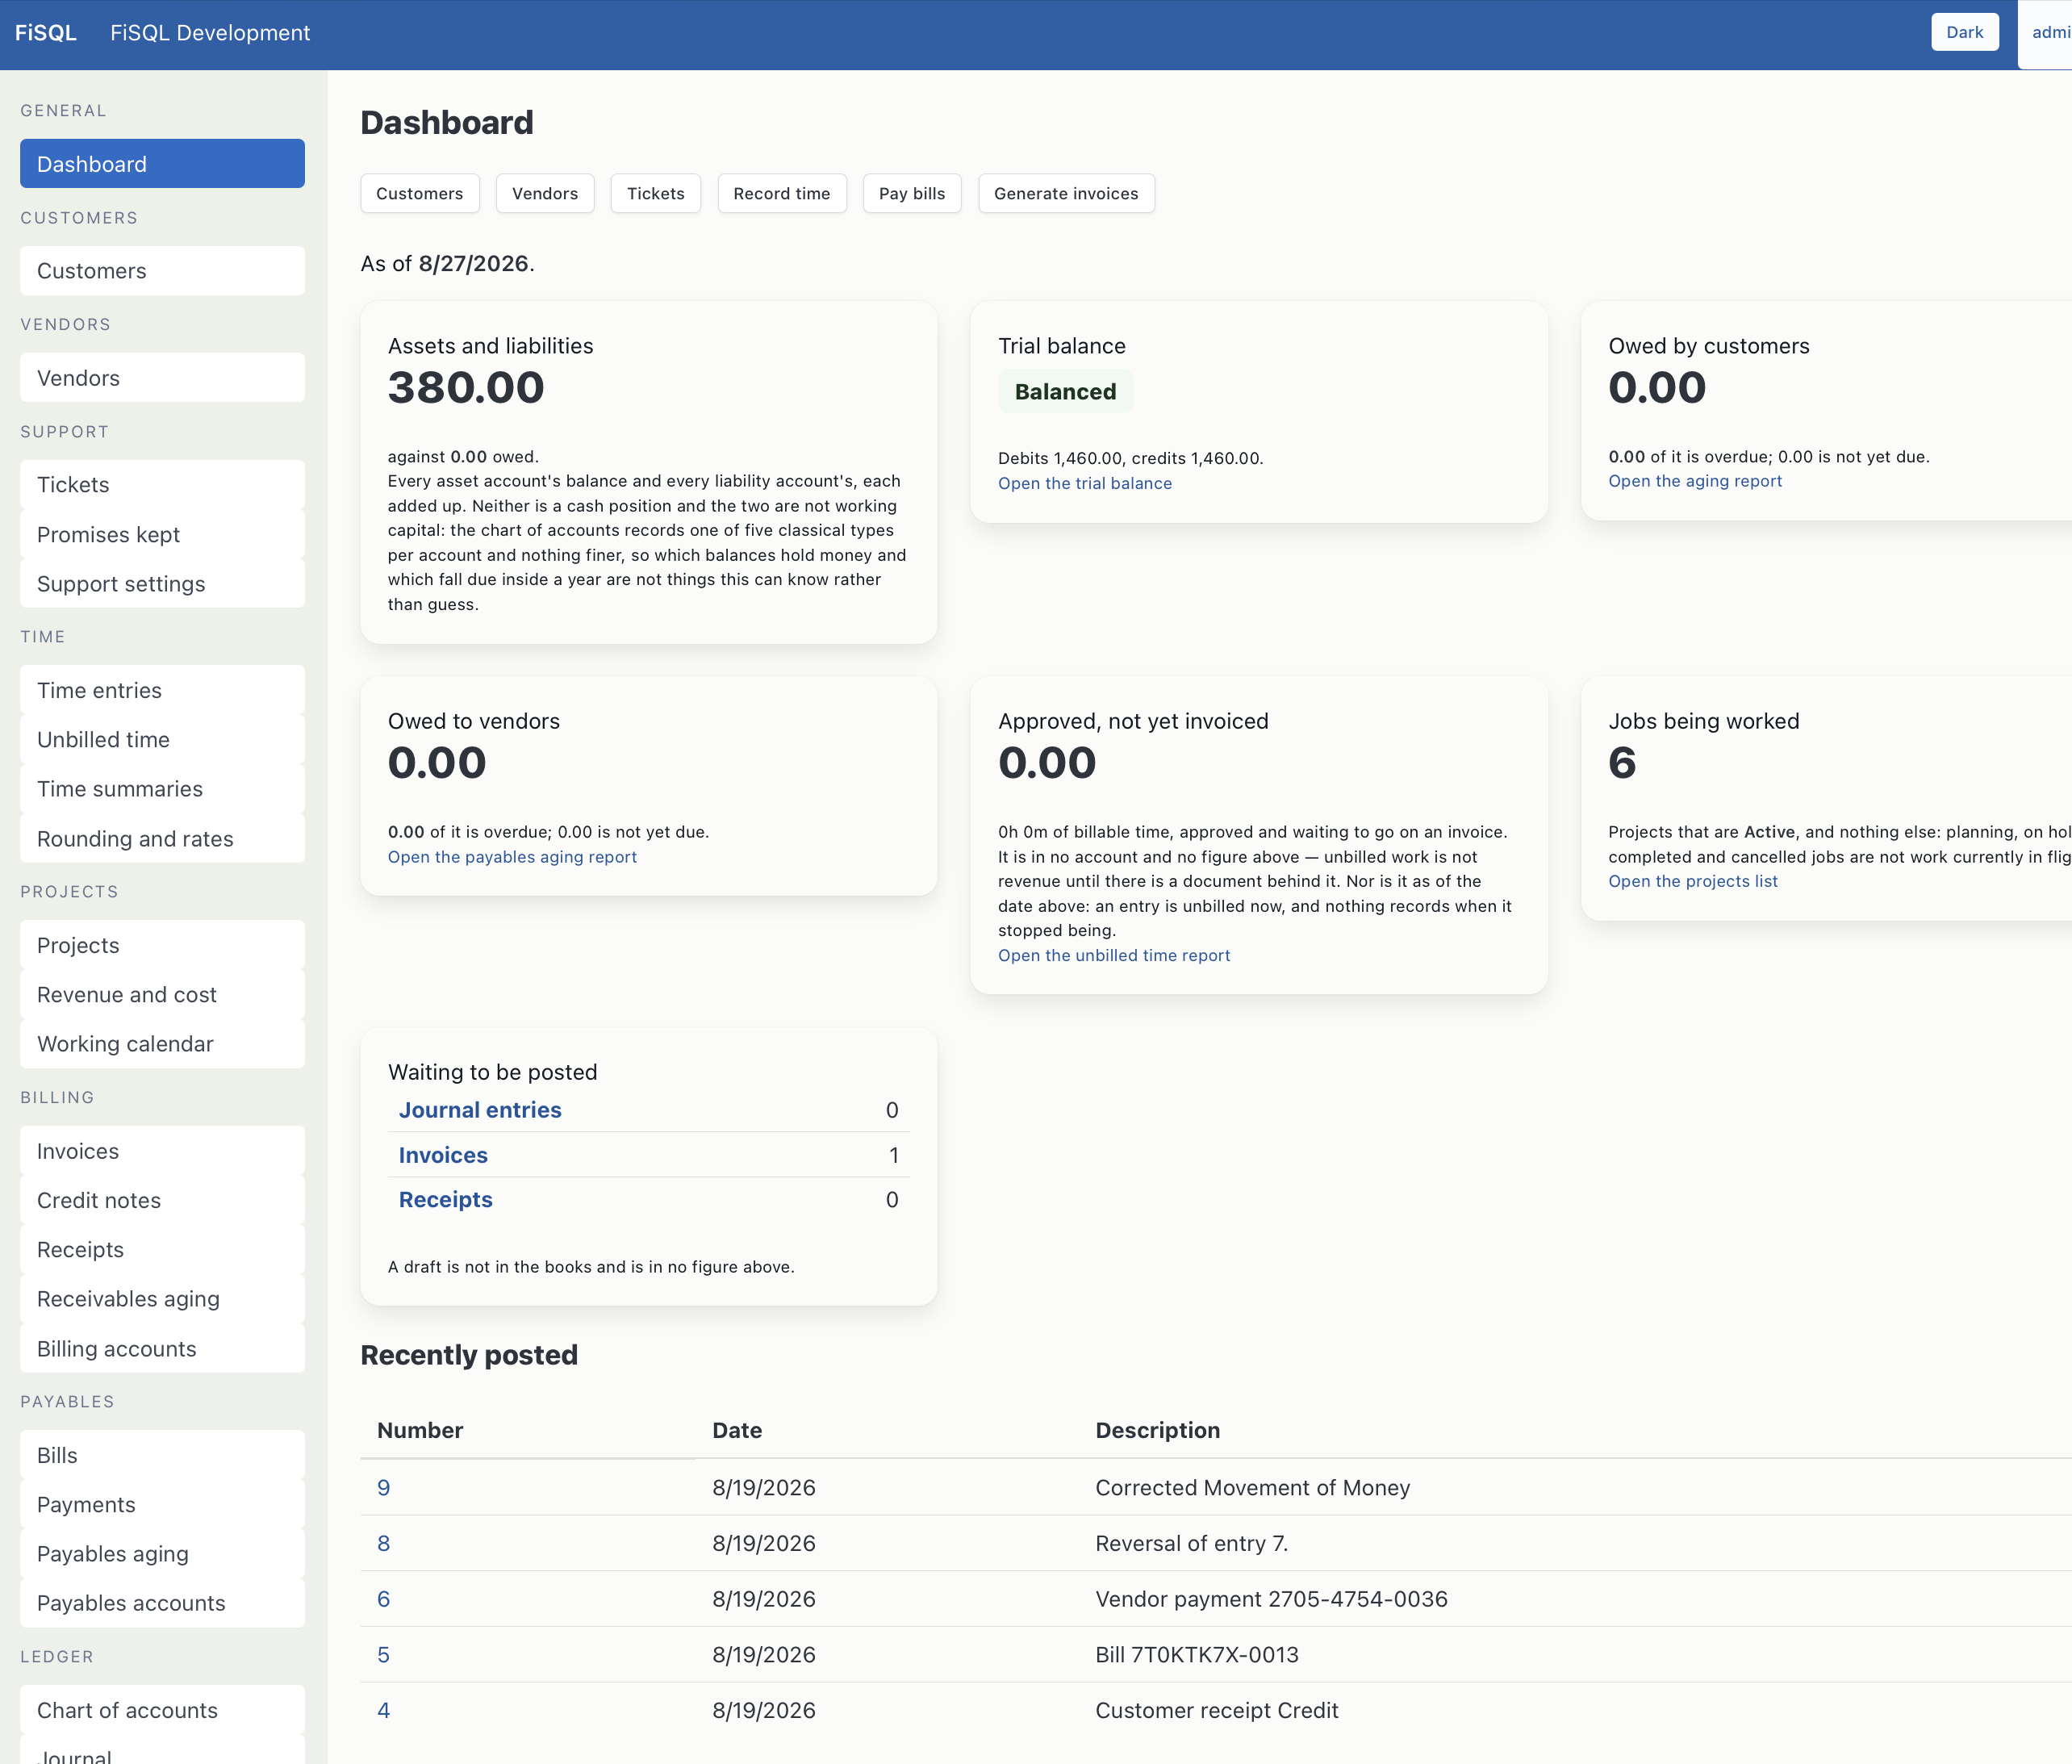Image resolution: width=2072 pixels, height=1764 pixels.
Task: Click the Balanced status badge
Action: point(1065,392)
